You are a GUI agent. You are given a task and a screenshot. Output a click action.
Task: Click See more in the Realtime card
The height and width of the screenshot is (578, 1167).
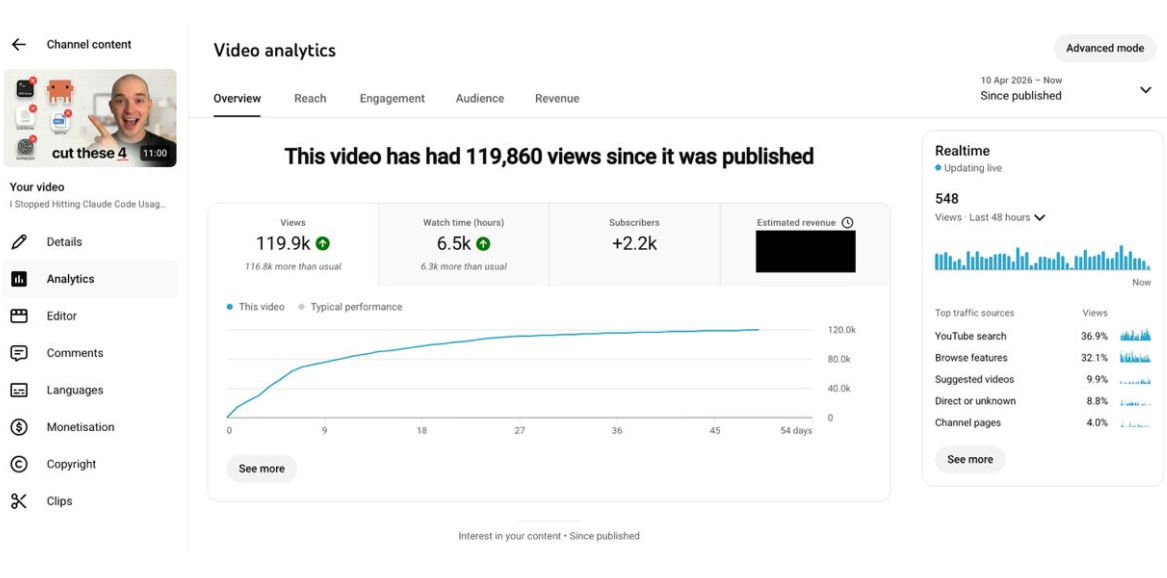(970, 460)
